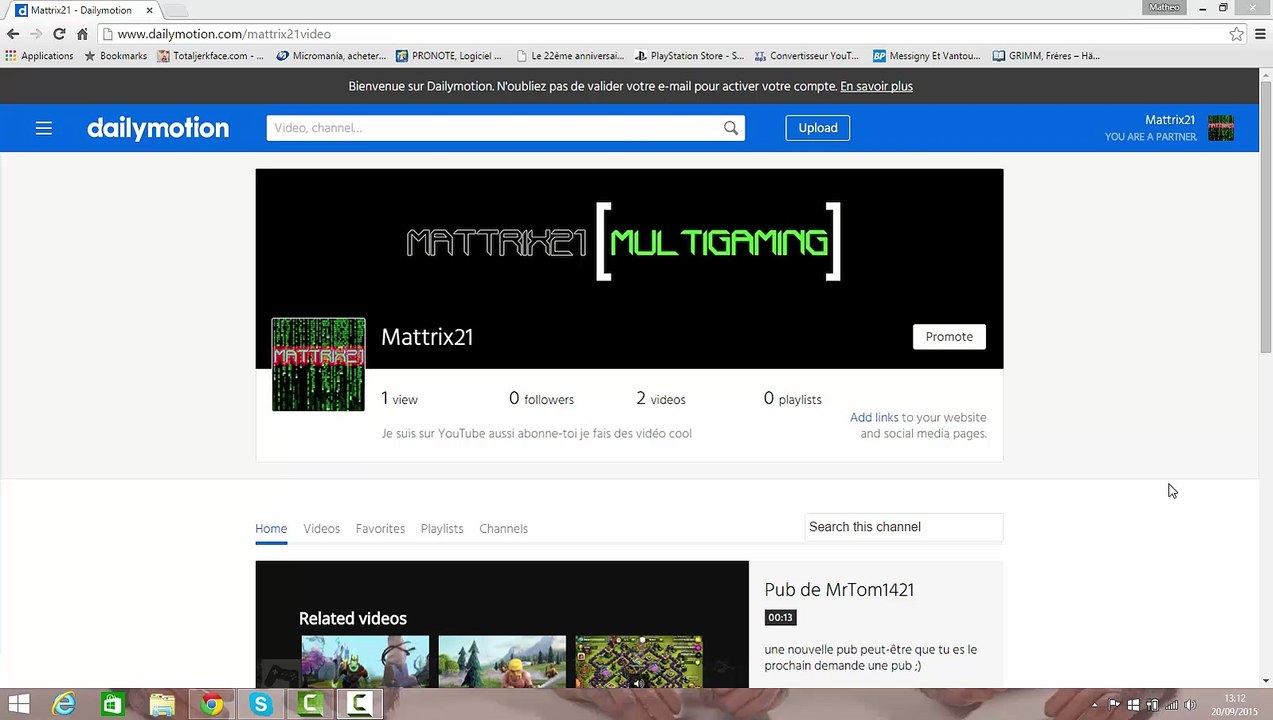Click the Mattrix21 username in header
This screenshot has width=1273, height=720.
point(1170,120)
